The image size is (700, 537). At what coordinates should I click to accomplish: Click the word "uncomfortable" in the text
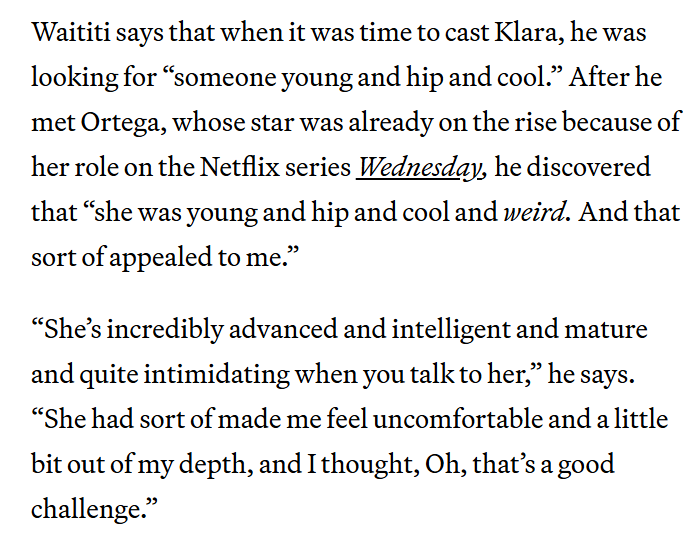pos(458,419)
